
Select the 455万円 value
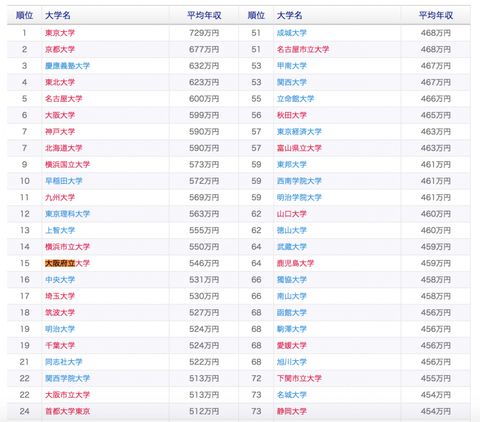point(436,379)
